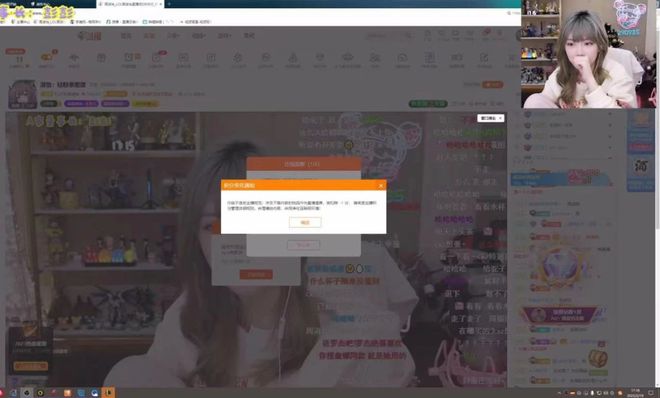660x398 pixels.
Task: Select the first purple tag under the room title
Action: [x=81, y=103]
